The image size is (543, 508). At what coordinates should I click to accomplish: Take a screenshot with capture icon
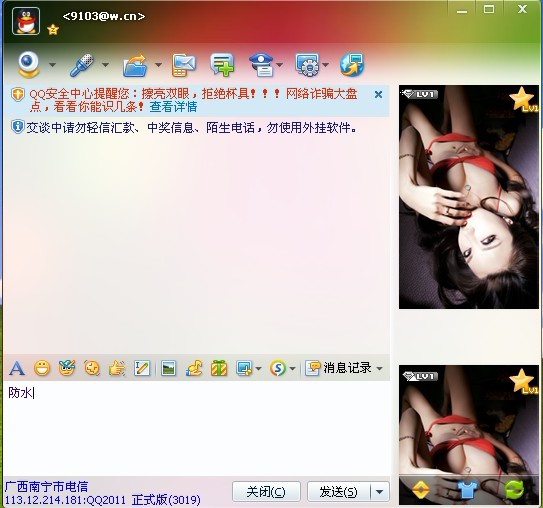pyautogui.click(x=244, y=368)
